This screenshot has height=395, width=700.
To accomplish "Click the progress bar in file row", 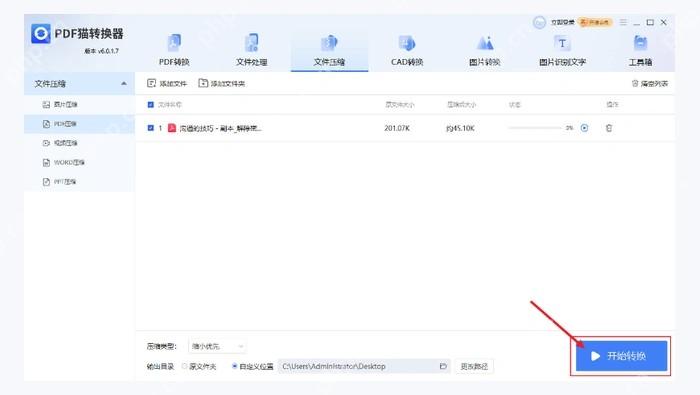I will click(535, 128).
